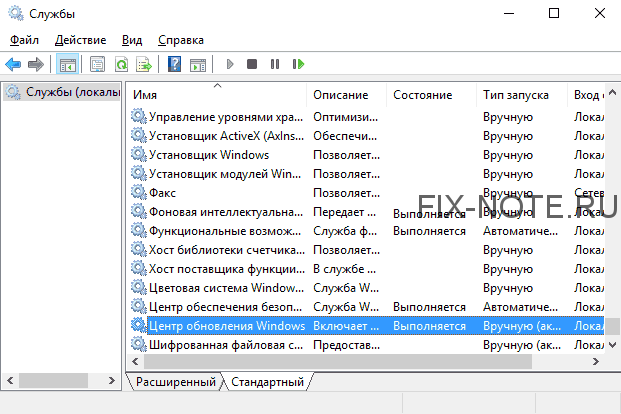Viewport: 621px width, 414px height.
Task: Open the Properties toolbar icon
Action: click(97, 64)
